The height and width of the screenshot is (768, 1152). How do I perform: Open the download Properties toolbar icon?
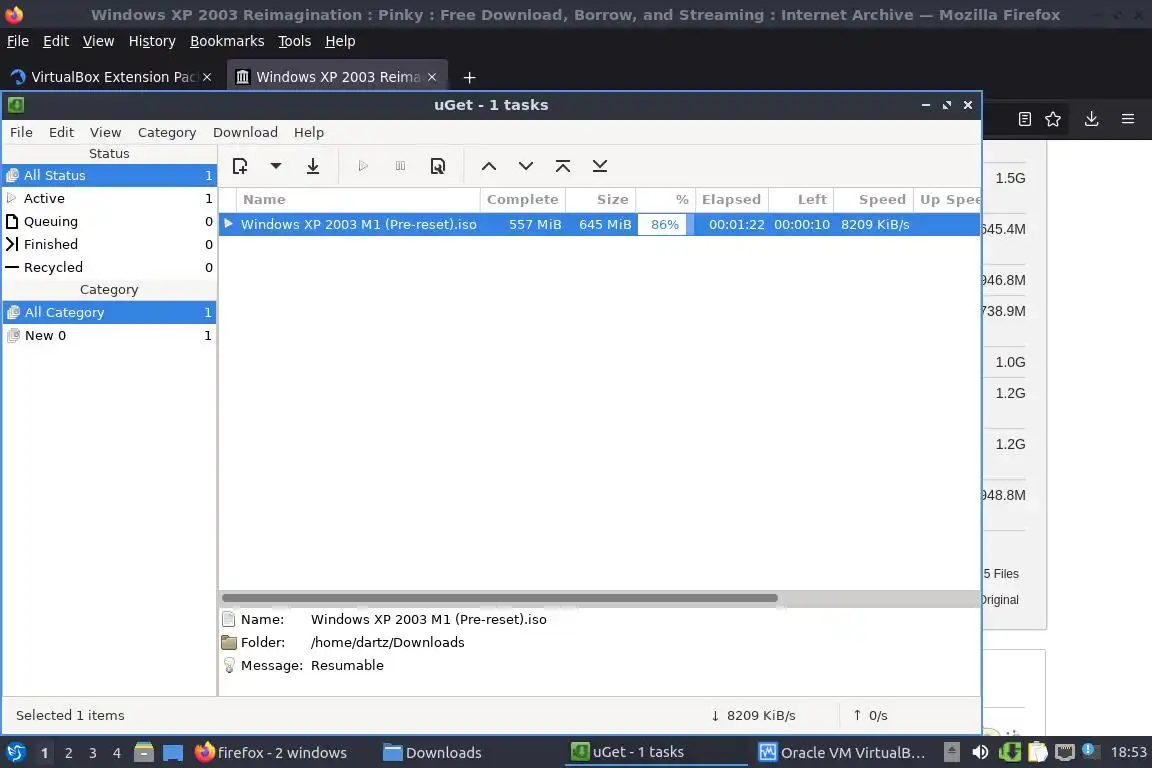438,166
